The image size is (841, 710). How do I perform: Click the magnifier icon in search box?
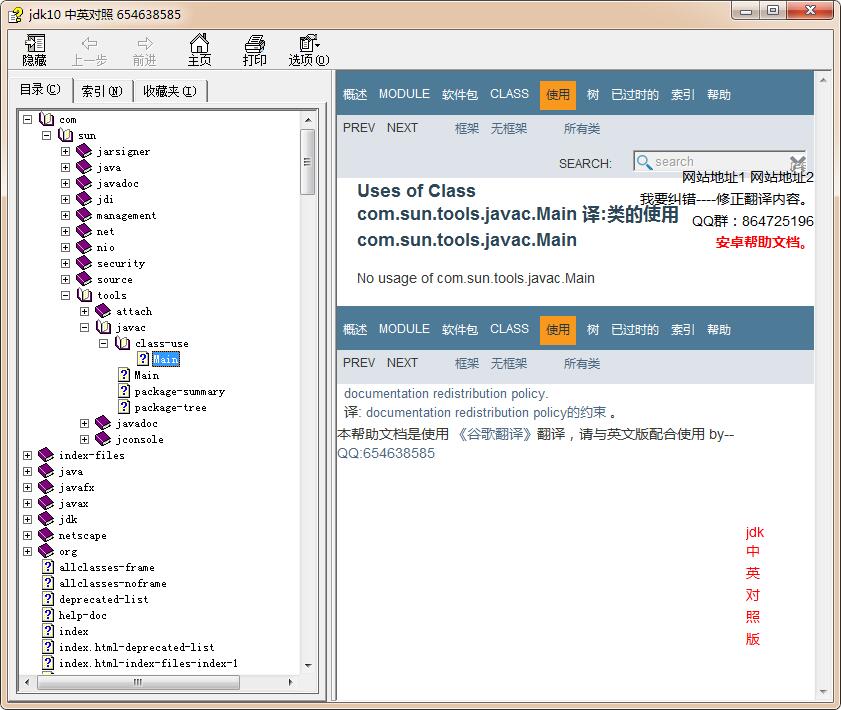[644, 162]
